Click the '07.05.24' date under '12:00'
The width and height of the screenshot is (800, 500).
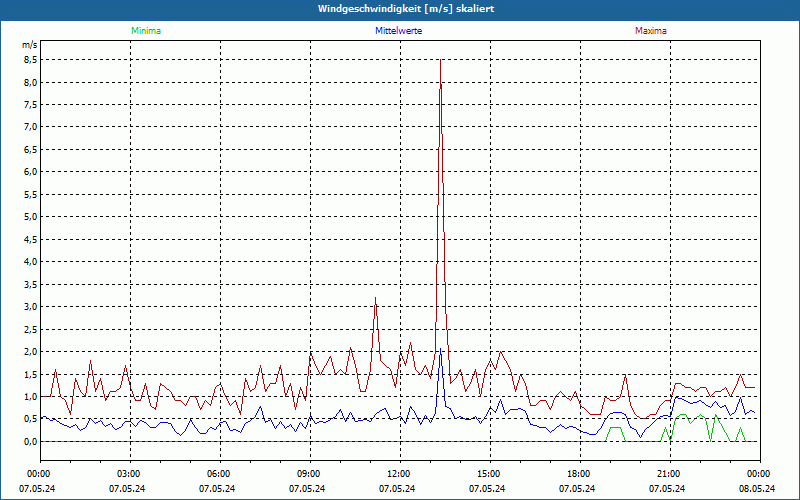point(397,488)
